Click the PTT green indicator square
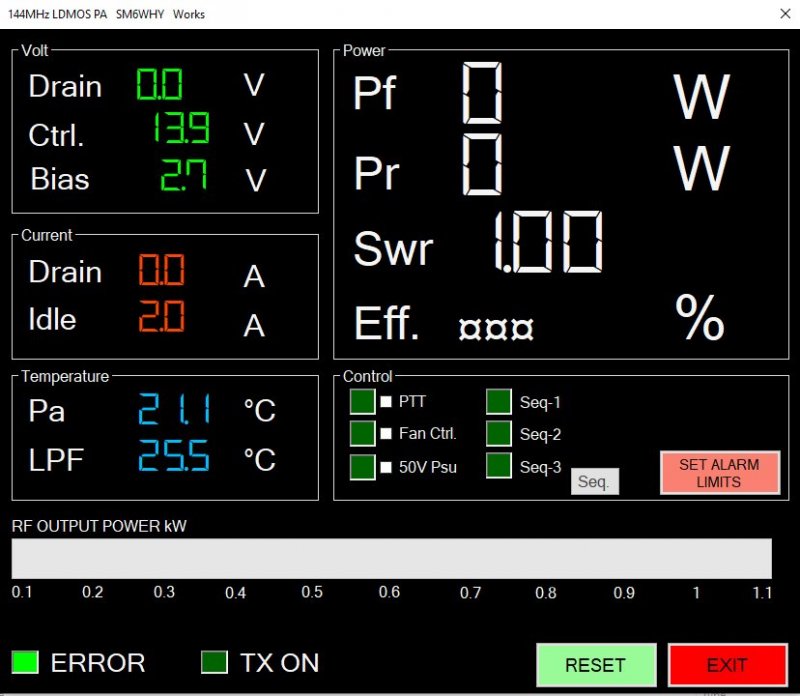Image resolution: width=800 pixels, height=696 pixels. [362, 401]
